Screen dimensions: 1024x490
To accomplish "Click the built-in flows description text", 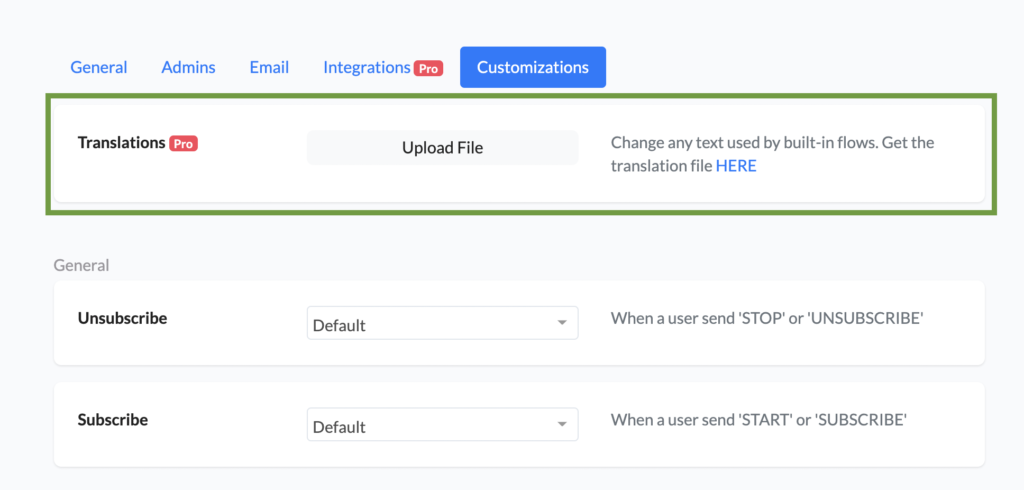I will pyautogui.click(x=772, y=143).
